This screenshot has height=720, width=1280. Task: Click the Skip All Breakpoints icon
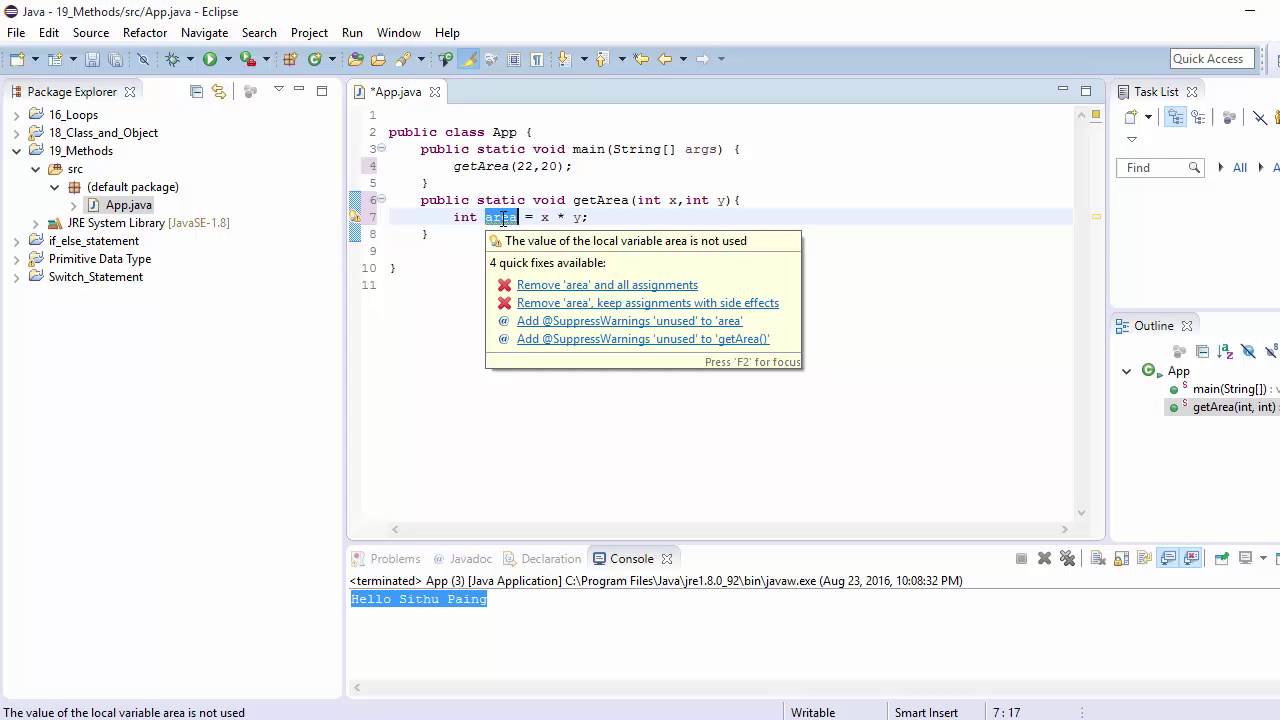point(143,59)
